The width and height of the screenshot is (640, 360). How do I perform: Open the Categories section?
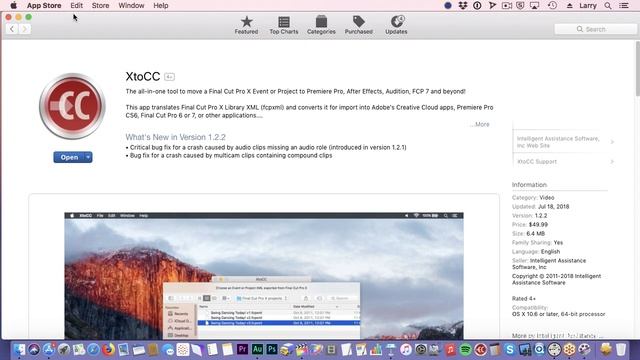(x=321, y=25)
